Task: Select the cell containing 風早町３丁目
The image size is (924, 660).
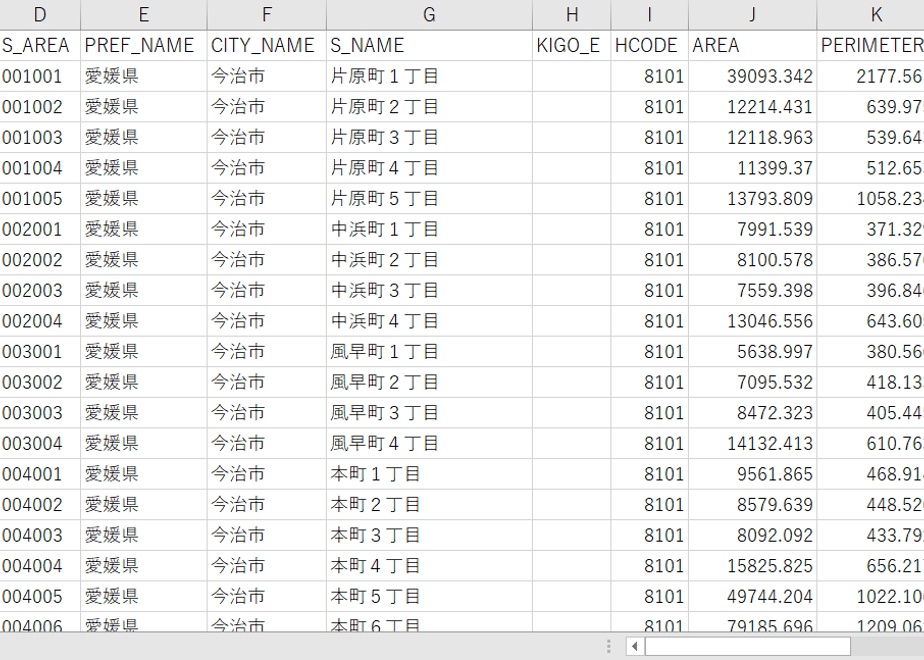Action: pyautogui.click(x=429, y=412)
